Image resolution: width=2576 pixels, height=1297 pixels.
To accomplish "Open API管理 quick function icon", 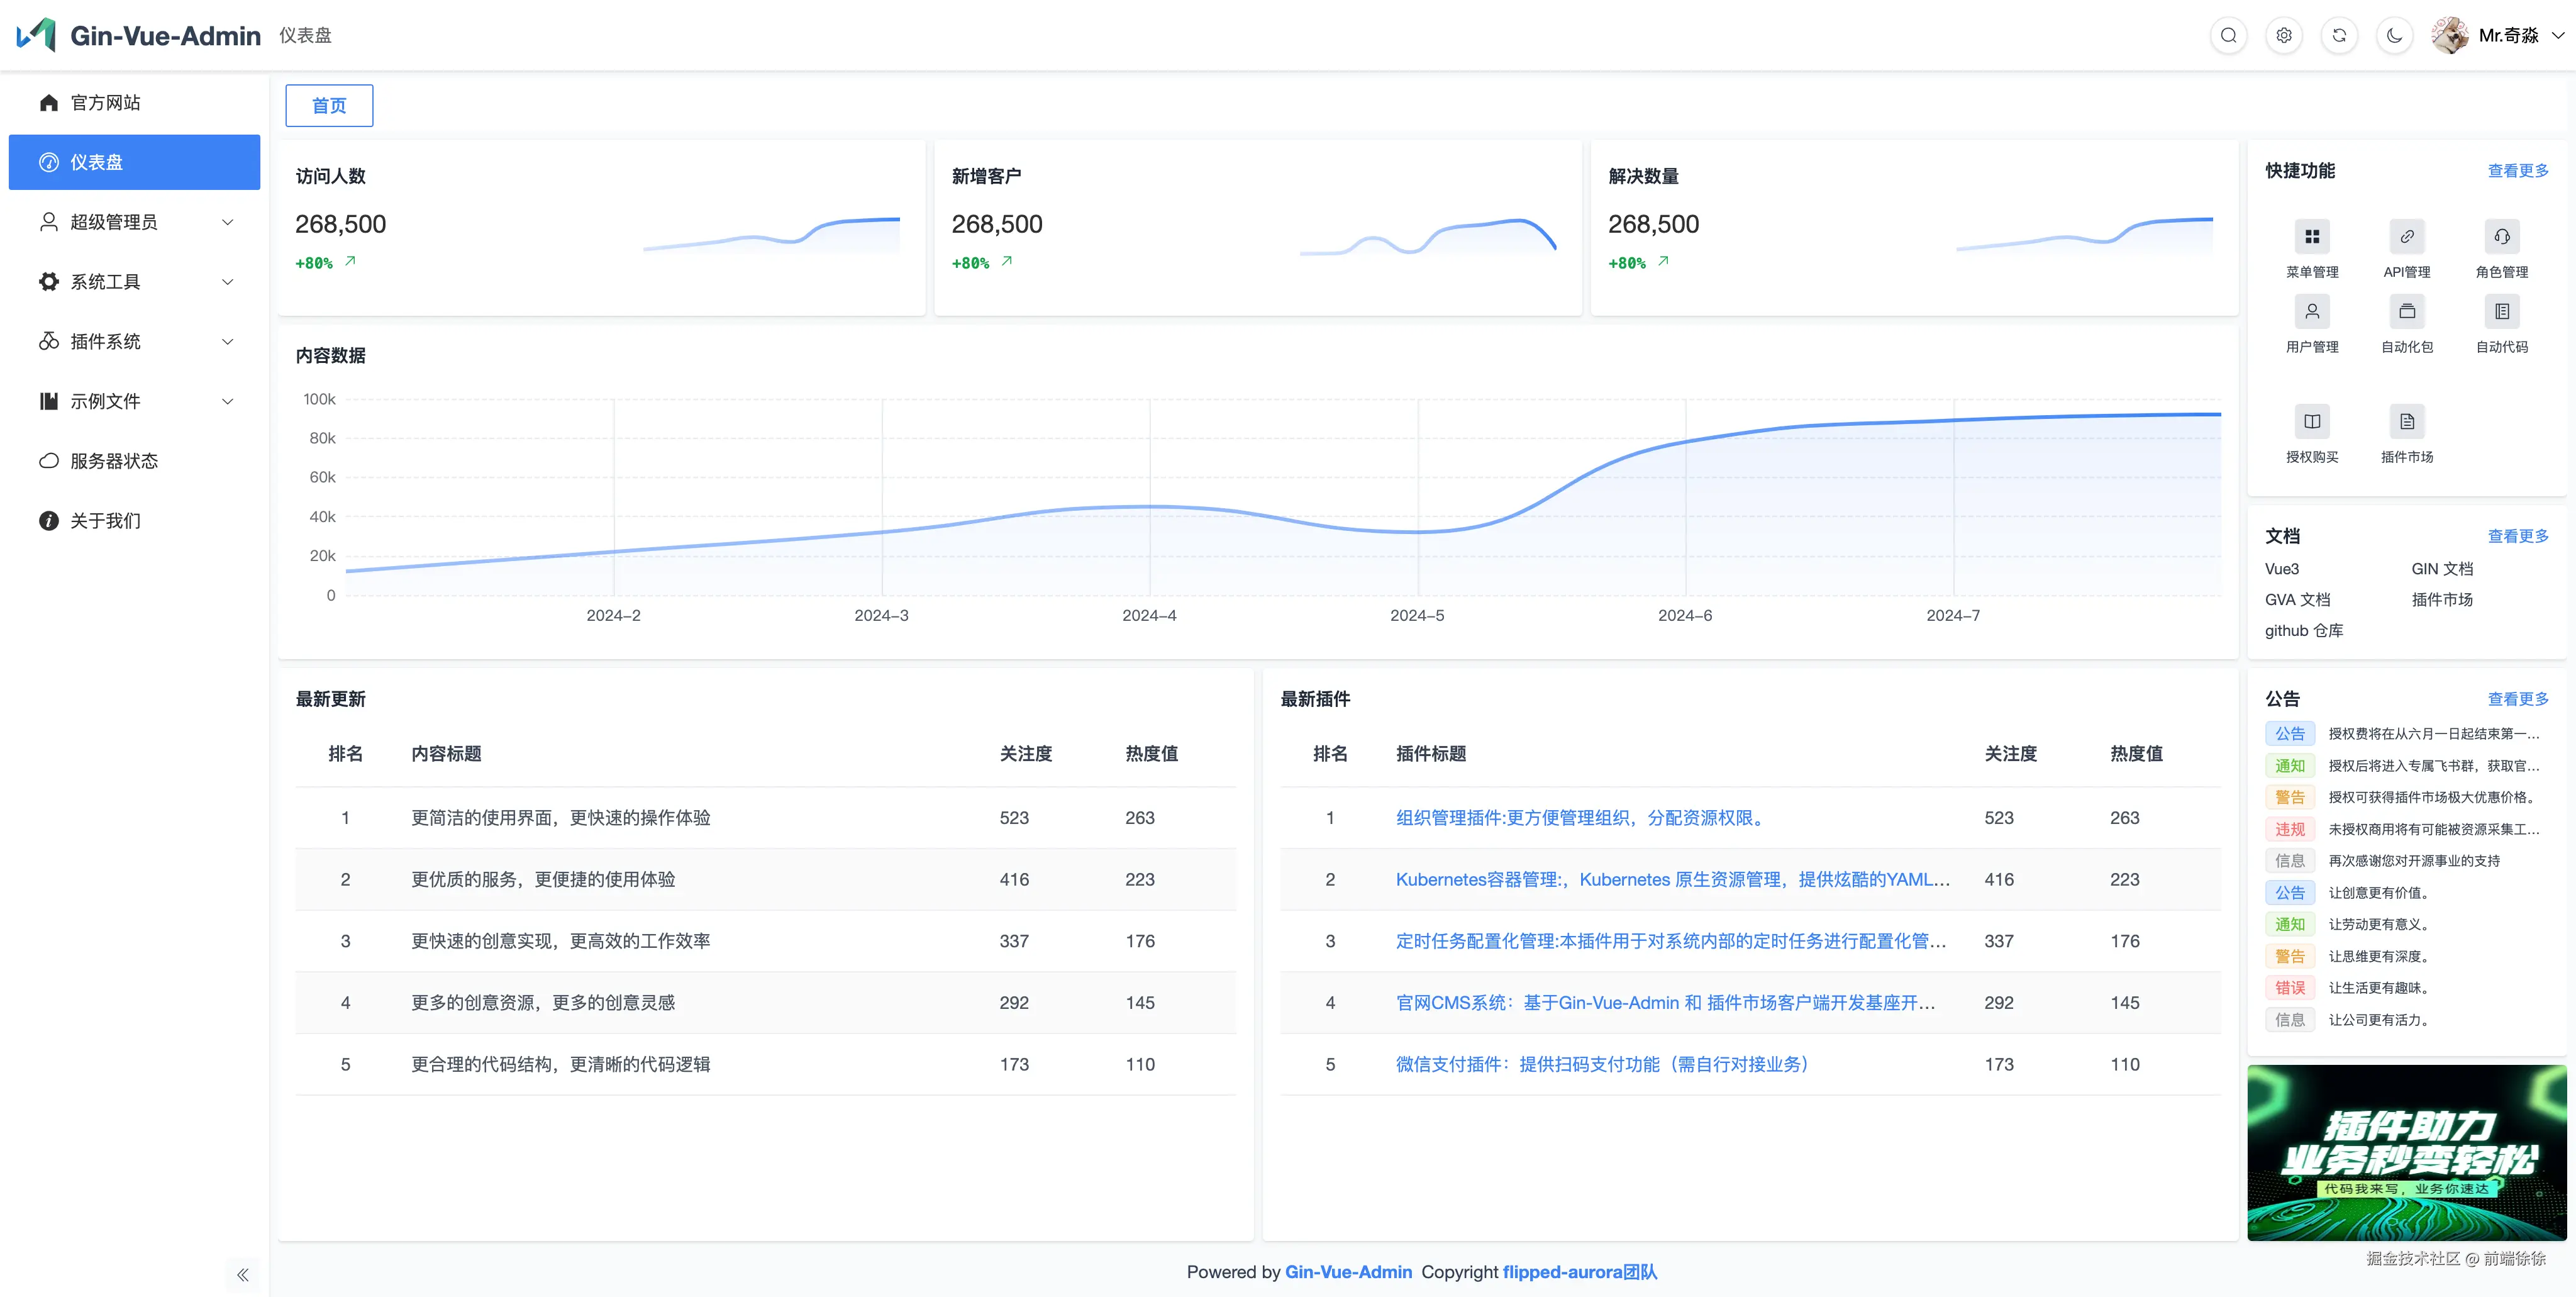I will 2406,237.
